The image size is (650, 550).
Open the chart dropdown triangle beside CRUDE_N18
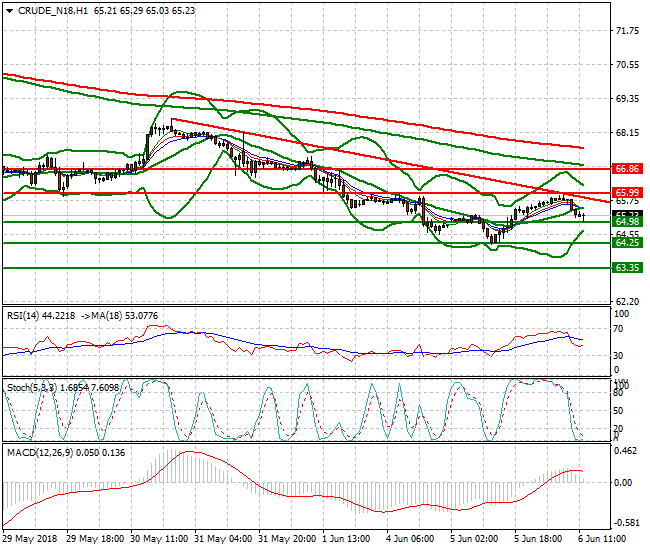[10, 11]
